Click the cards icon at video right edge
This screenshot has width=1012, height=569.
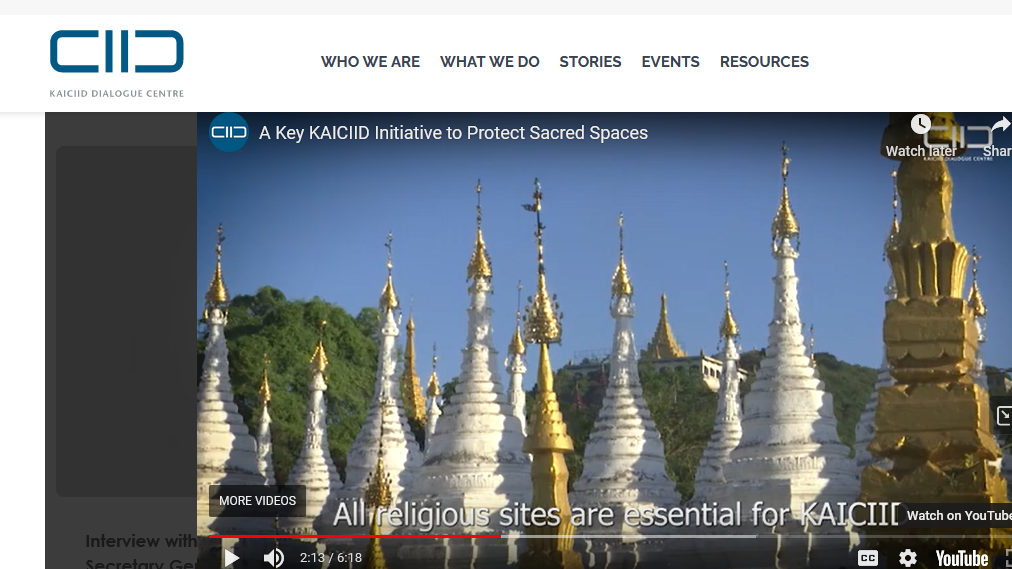(x=1004, y=416)
